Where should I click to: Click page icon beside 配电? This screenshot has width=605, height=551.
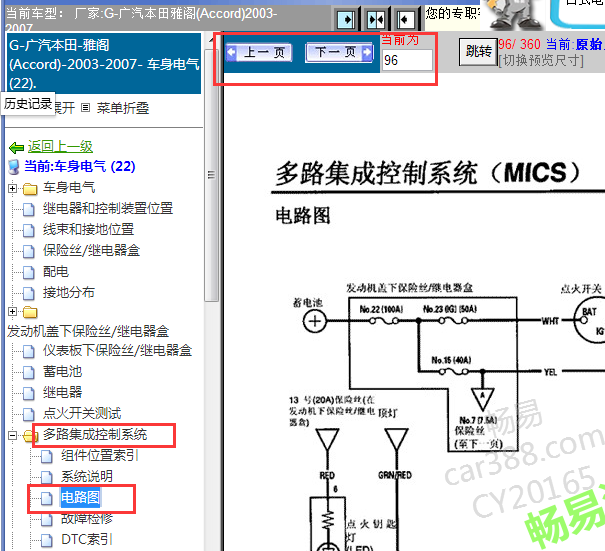(29, 272)
